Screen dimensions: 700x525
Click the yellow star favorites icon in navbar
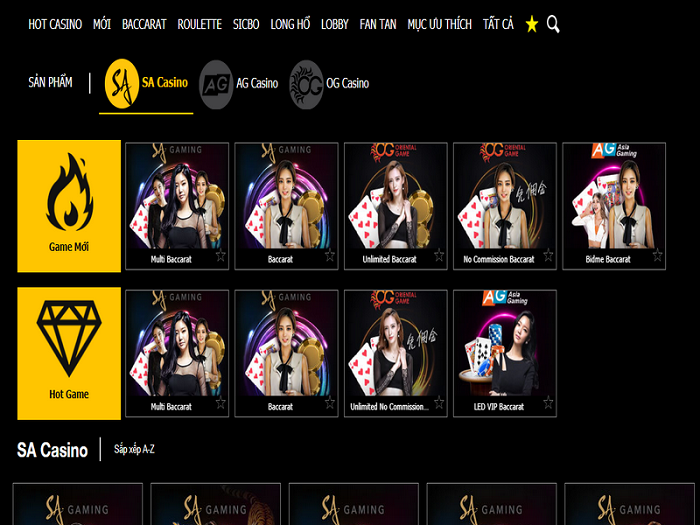tap(531, 24)
